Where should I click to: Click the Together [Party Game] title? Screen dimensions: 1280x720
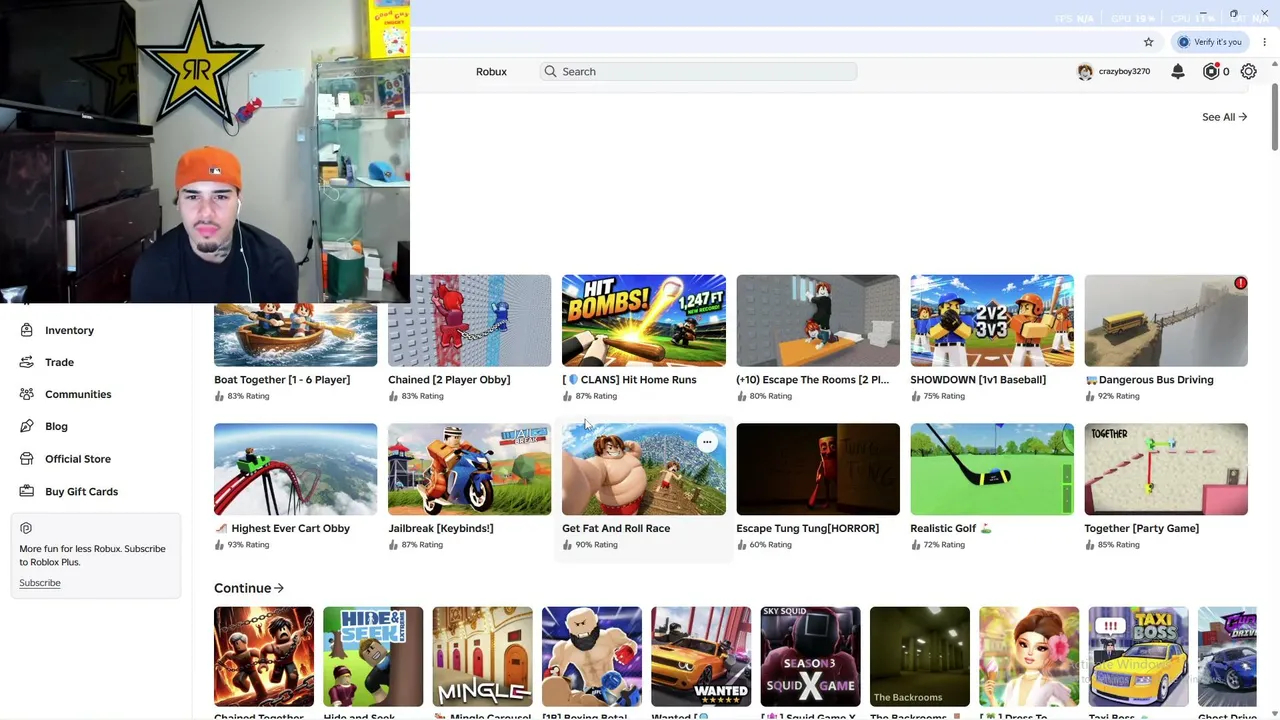click(1141, 528)
